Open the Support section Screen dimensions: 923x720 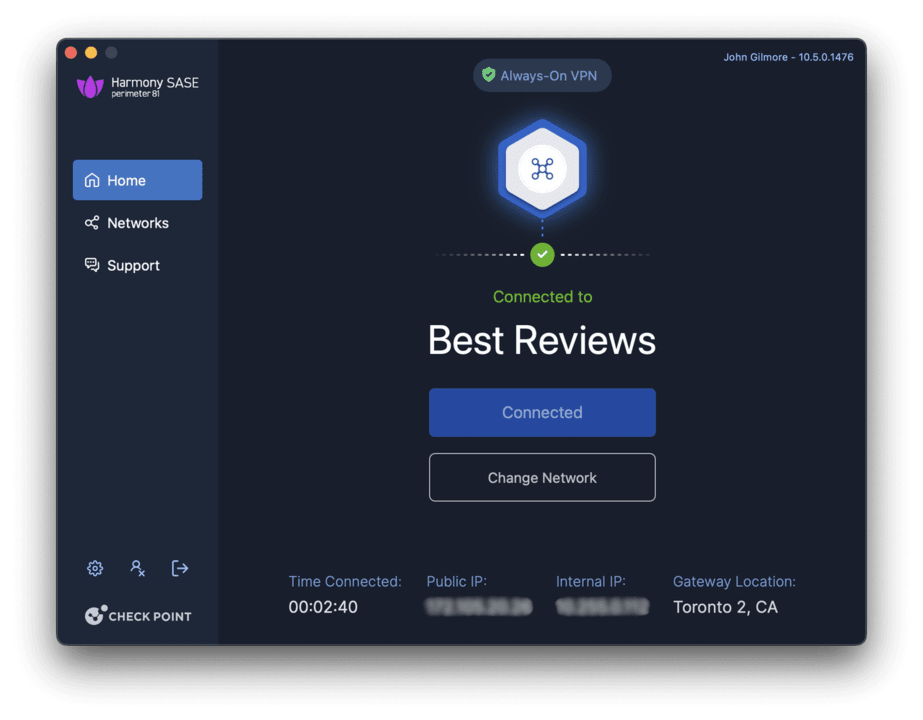(x=133, y=265)
